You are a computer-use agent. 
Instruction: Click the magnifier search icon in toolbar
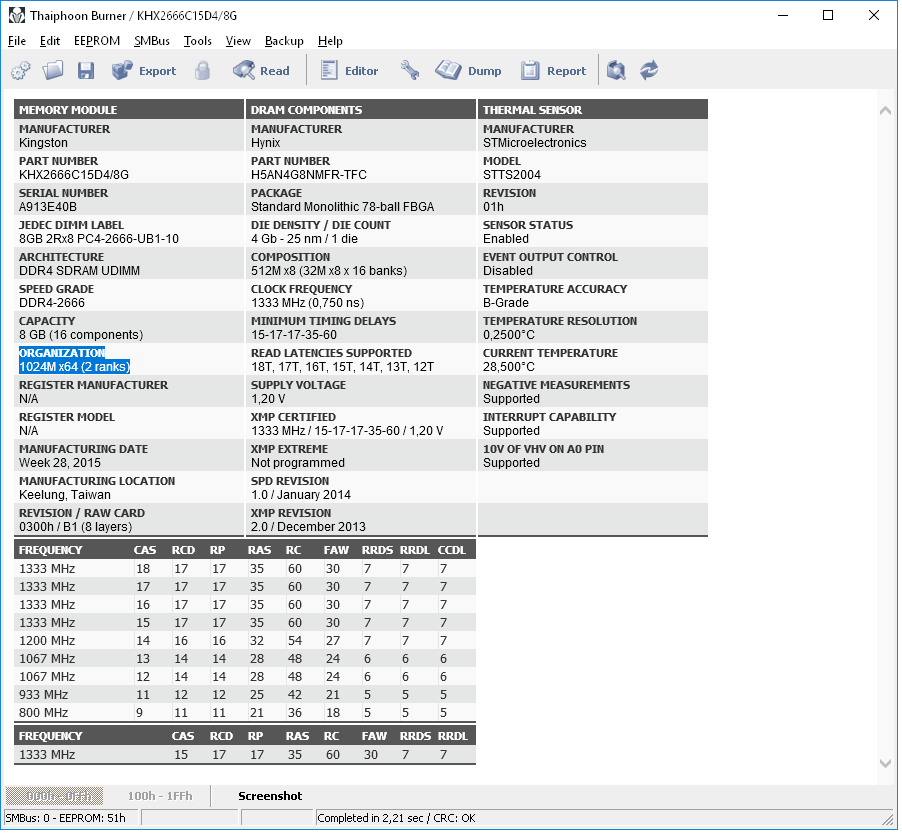point(616,71)
